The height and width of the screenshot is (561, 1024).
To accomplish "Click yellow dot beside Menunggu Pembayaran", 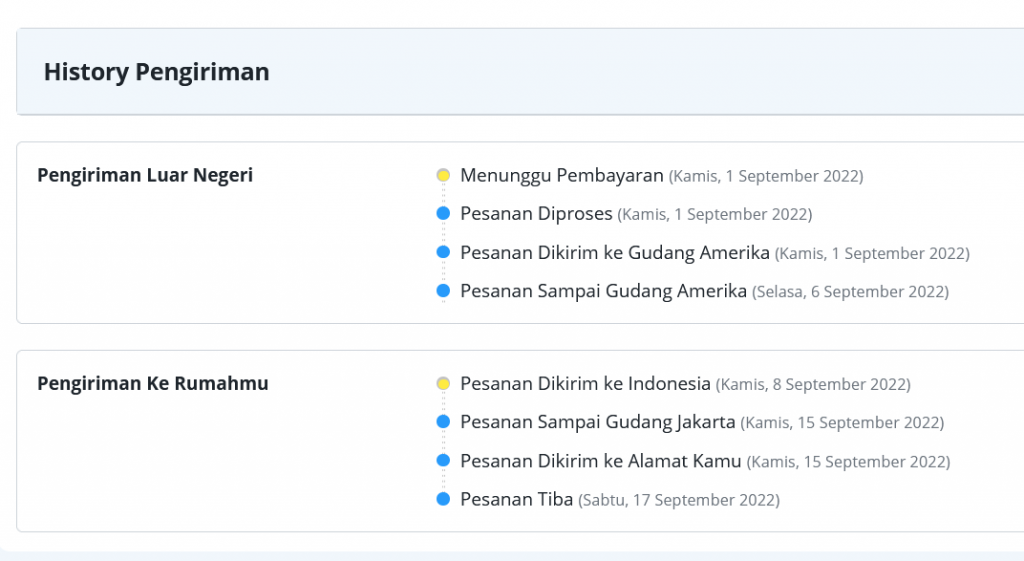I will point(443,175).
